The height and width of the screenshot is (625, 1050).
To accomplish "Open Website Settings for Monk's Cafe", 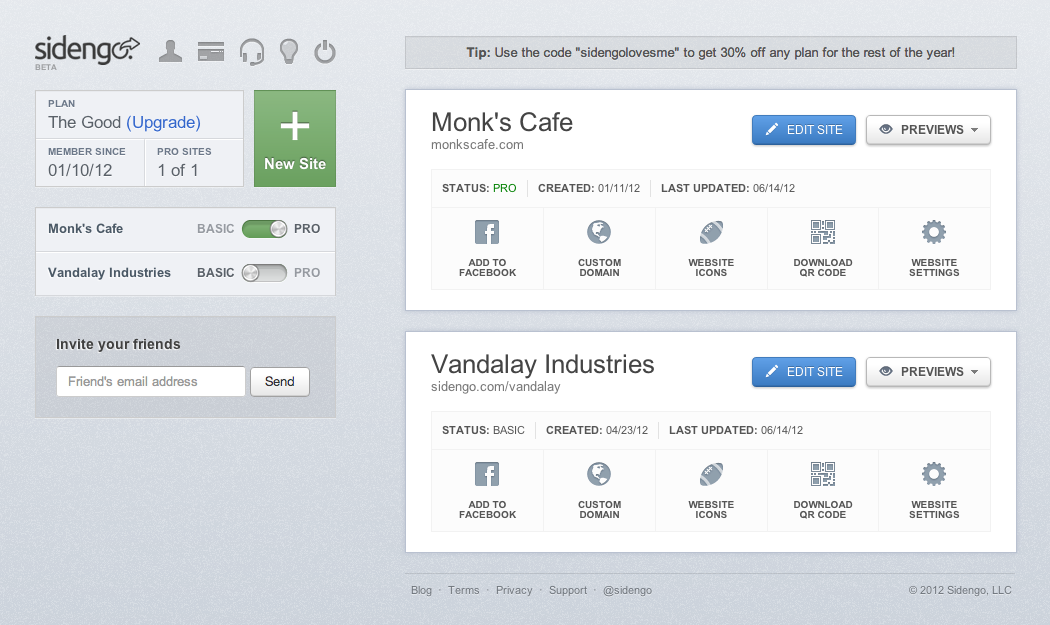I will click(x=934, y=248).
